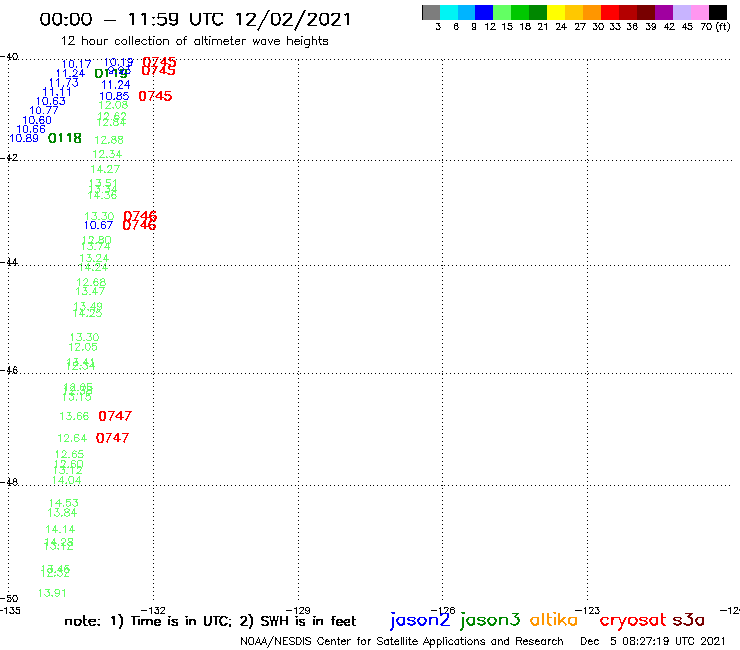Screen dimensions: 740x650
Task: Click the wave height value 12.05
Action: click(x=83, y=347)
